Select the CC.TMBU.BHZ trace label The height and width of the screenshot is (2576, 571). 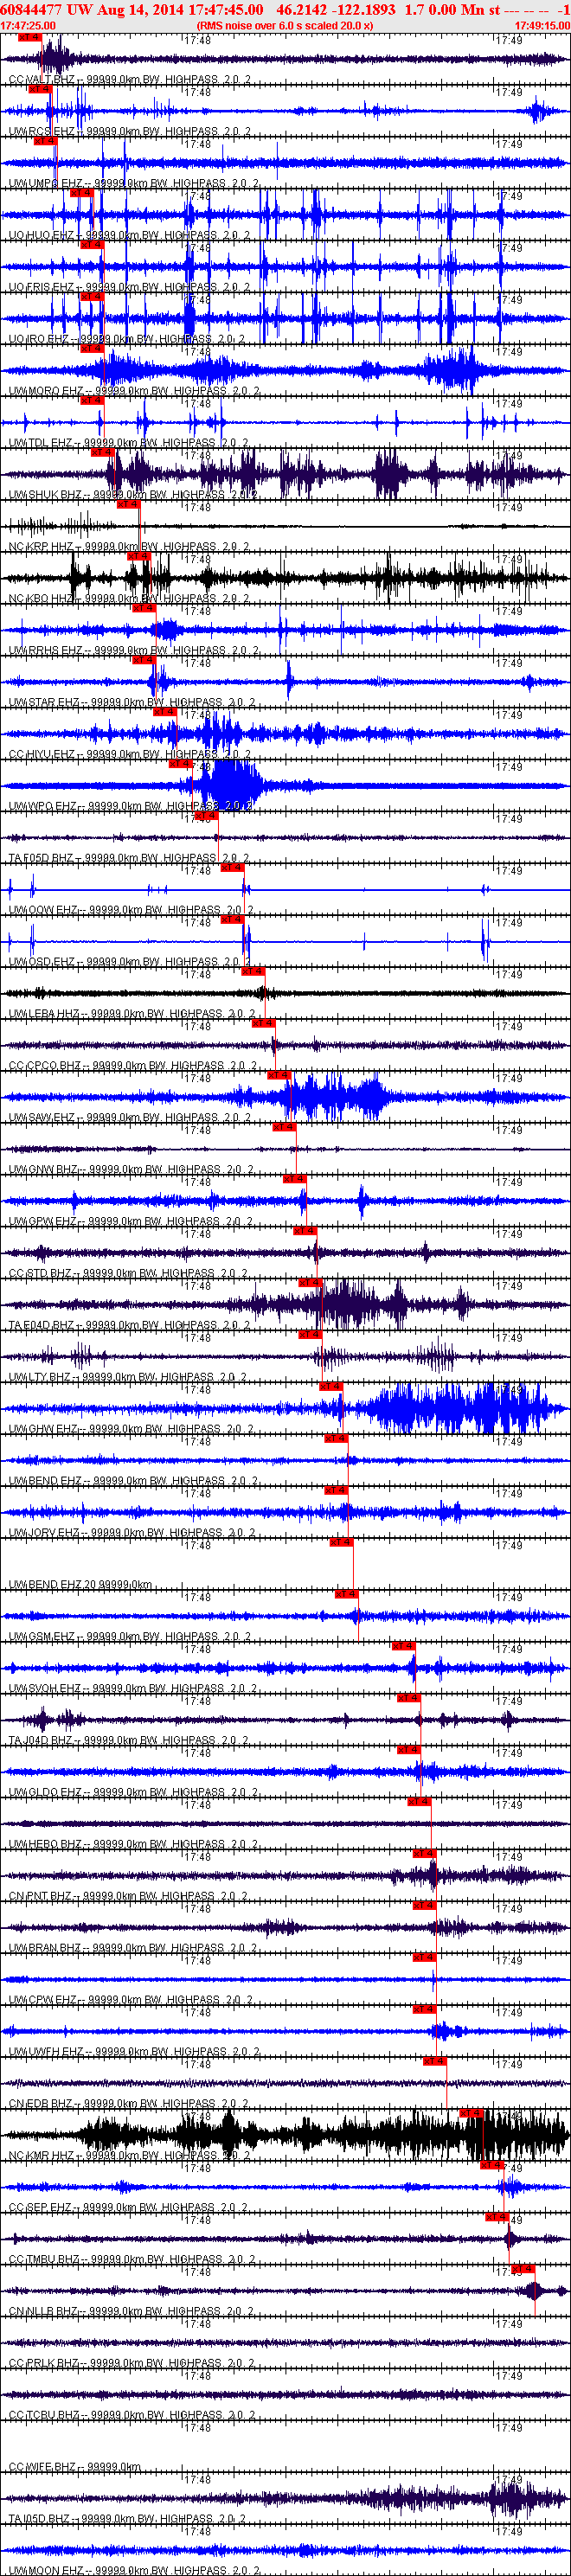[x=132, y=2261]
